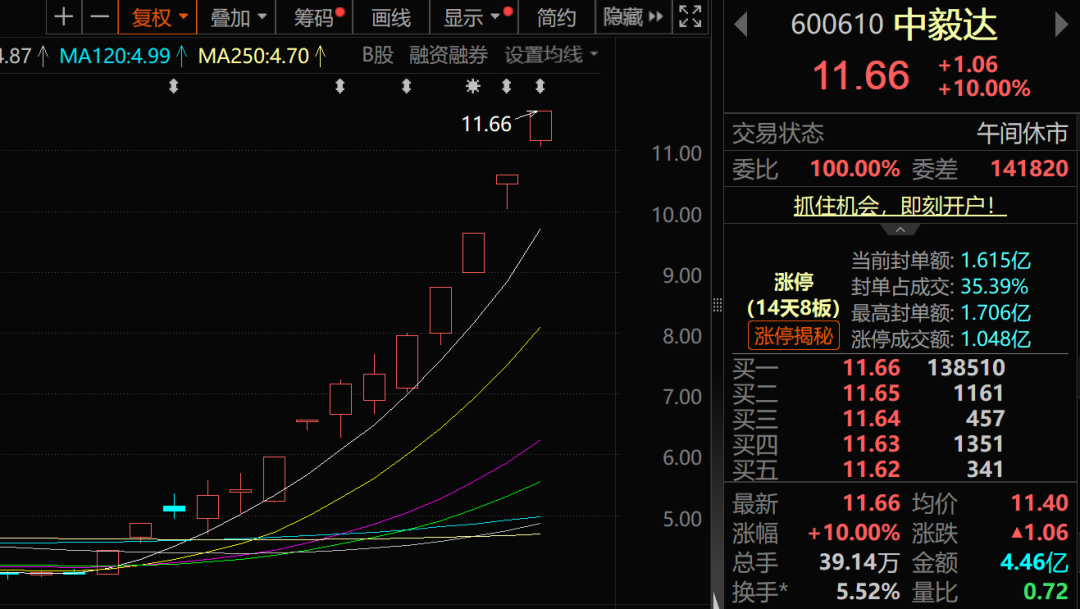Click the 总手 value 39.14万
The image size is (1080, 609).
coord(859,562)
